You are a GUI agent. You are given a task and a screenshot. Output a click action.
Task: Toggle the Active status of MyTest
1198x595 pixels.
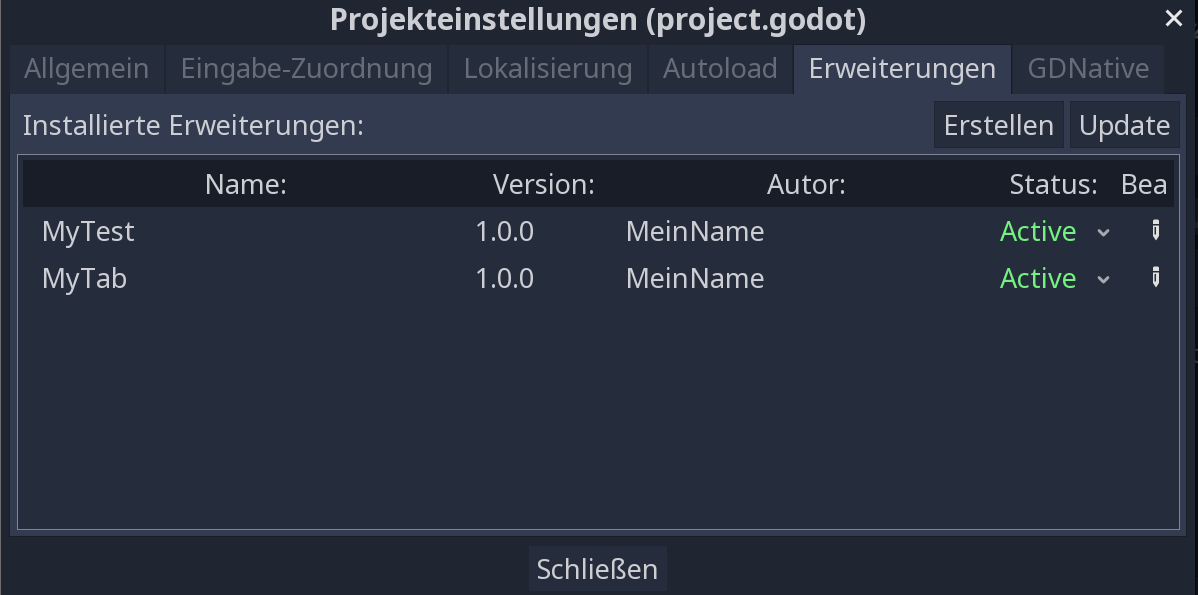[x=1038, y=231]
